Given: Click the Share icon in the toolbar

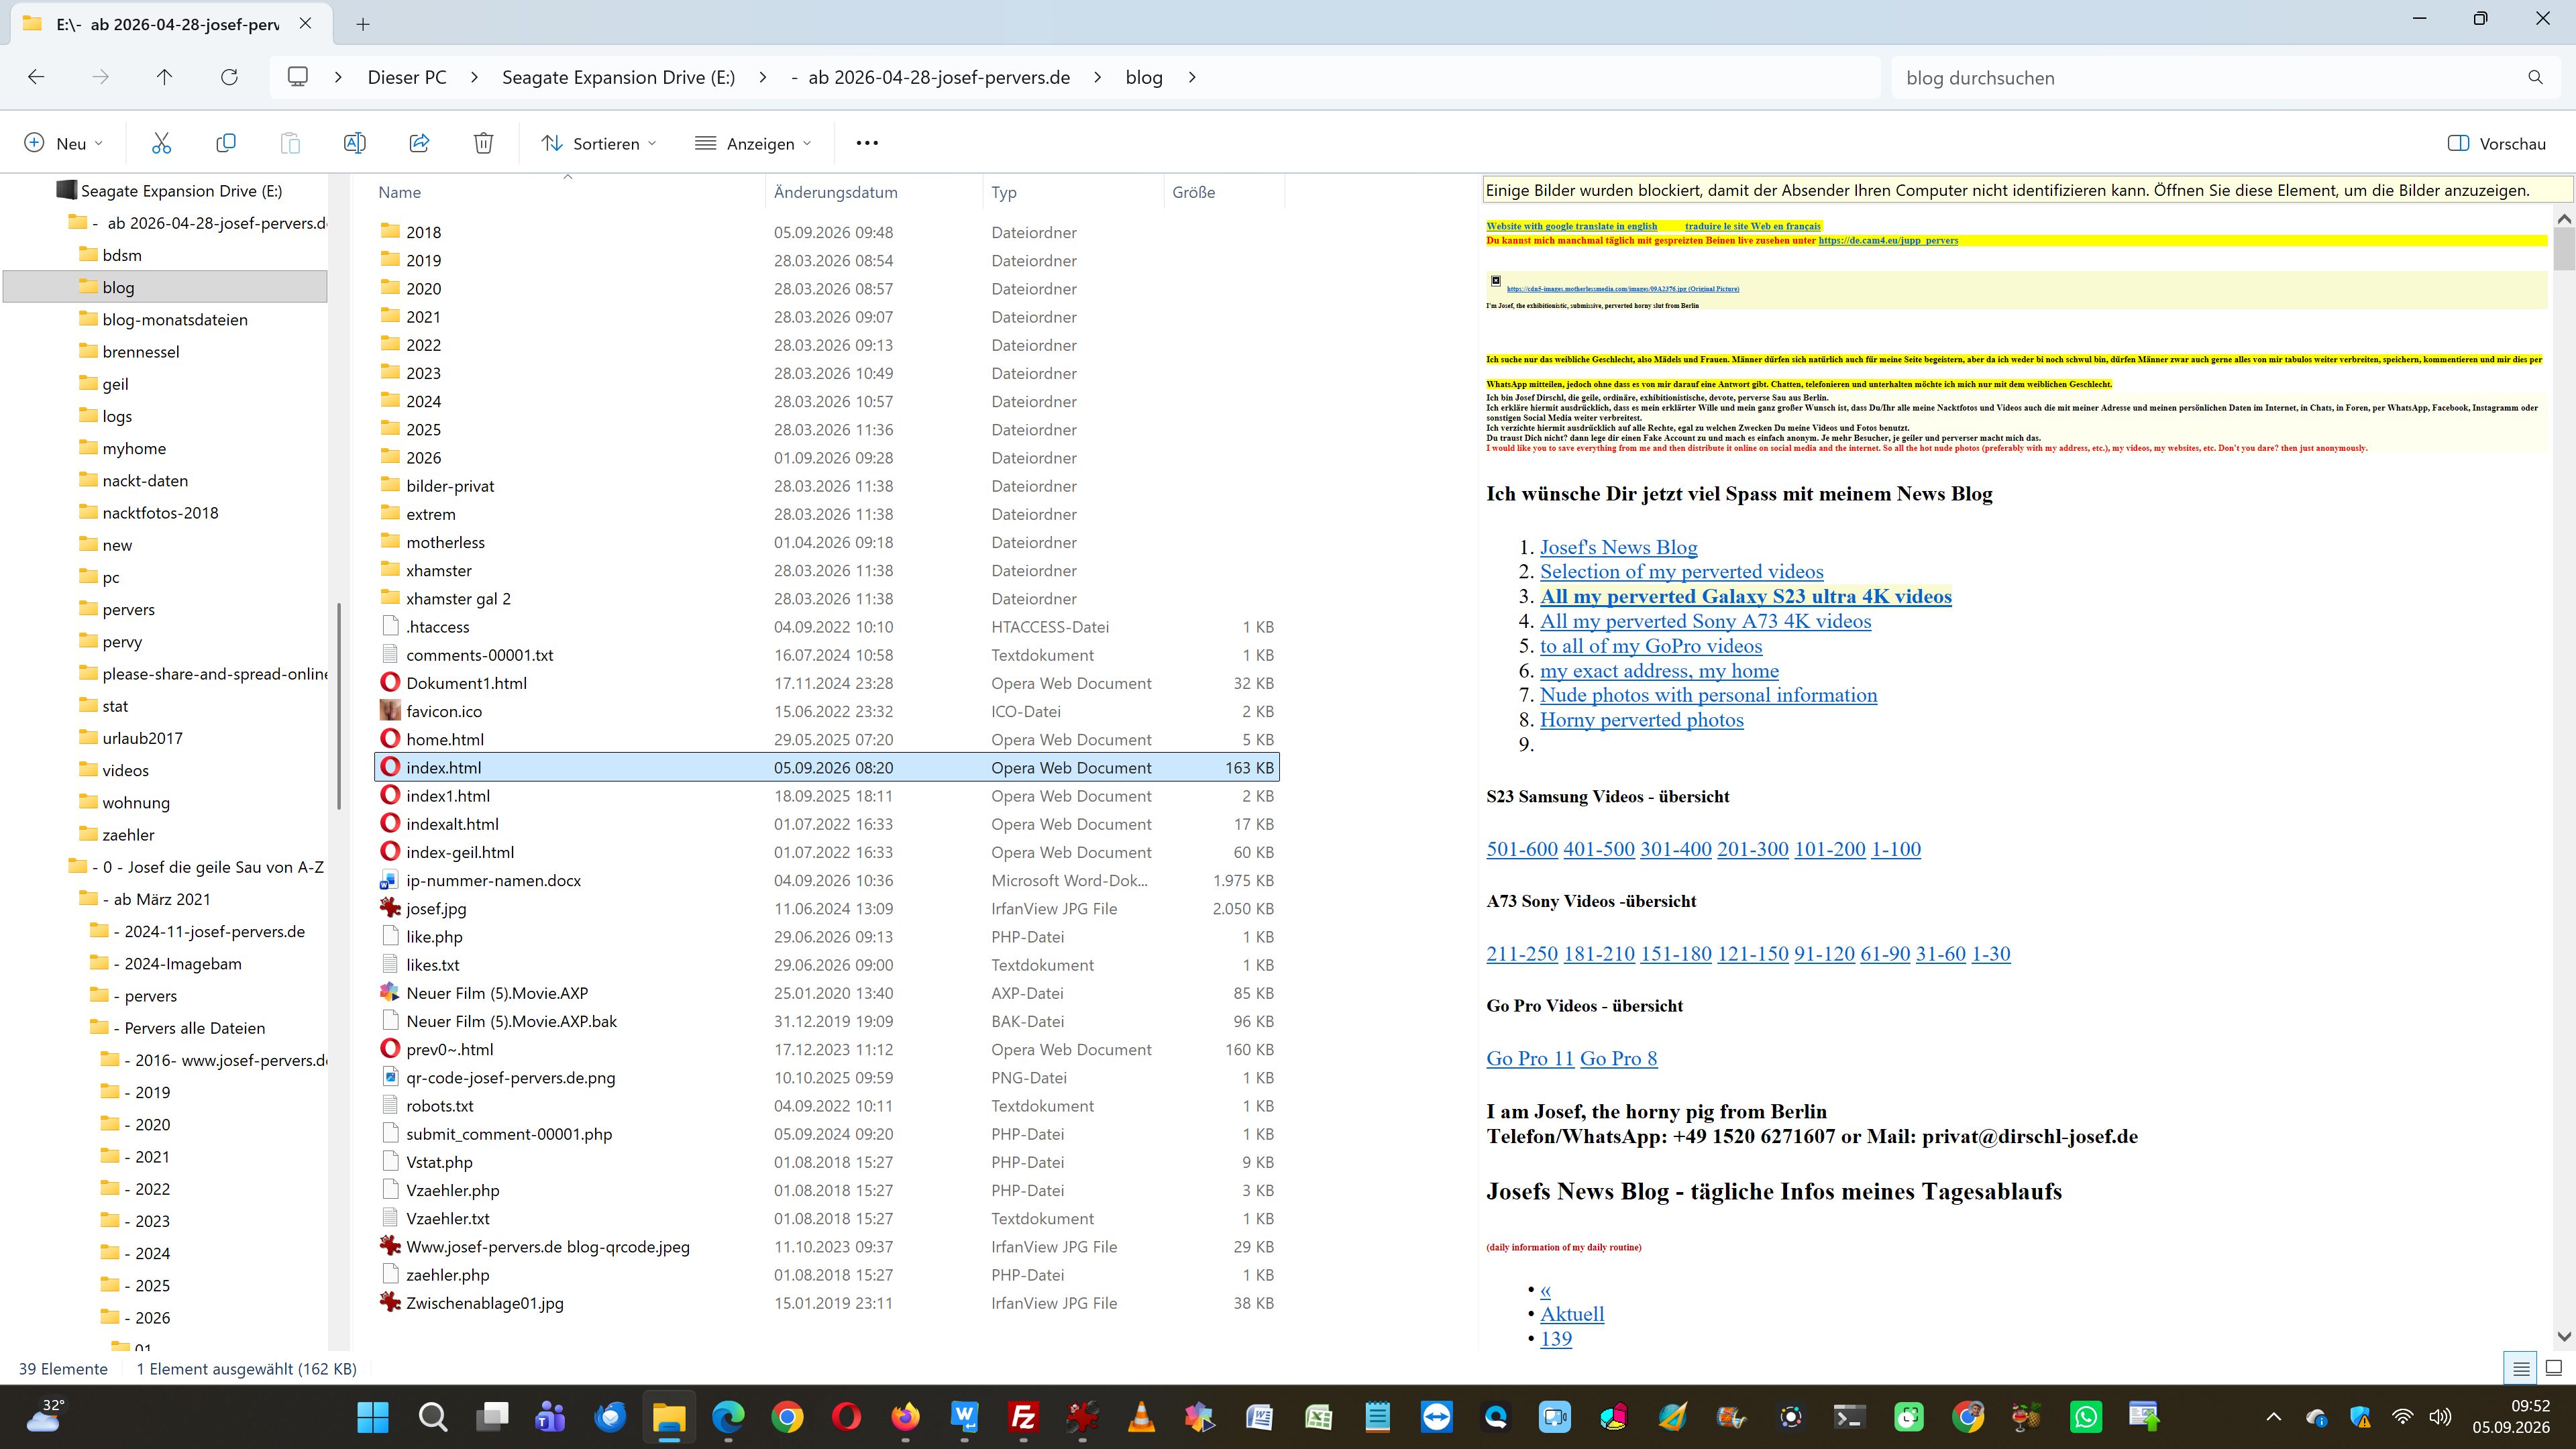Looking at the screenshot, I should (x=419, y=143).
